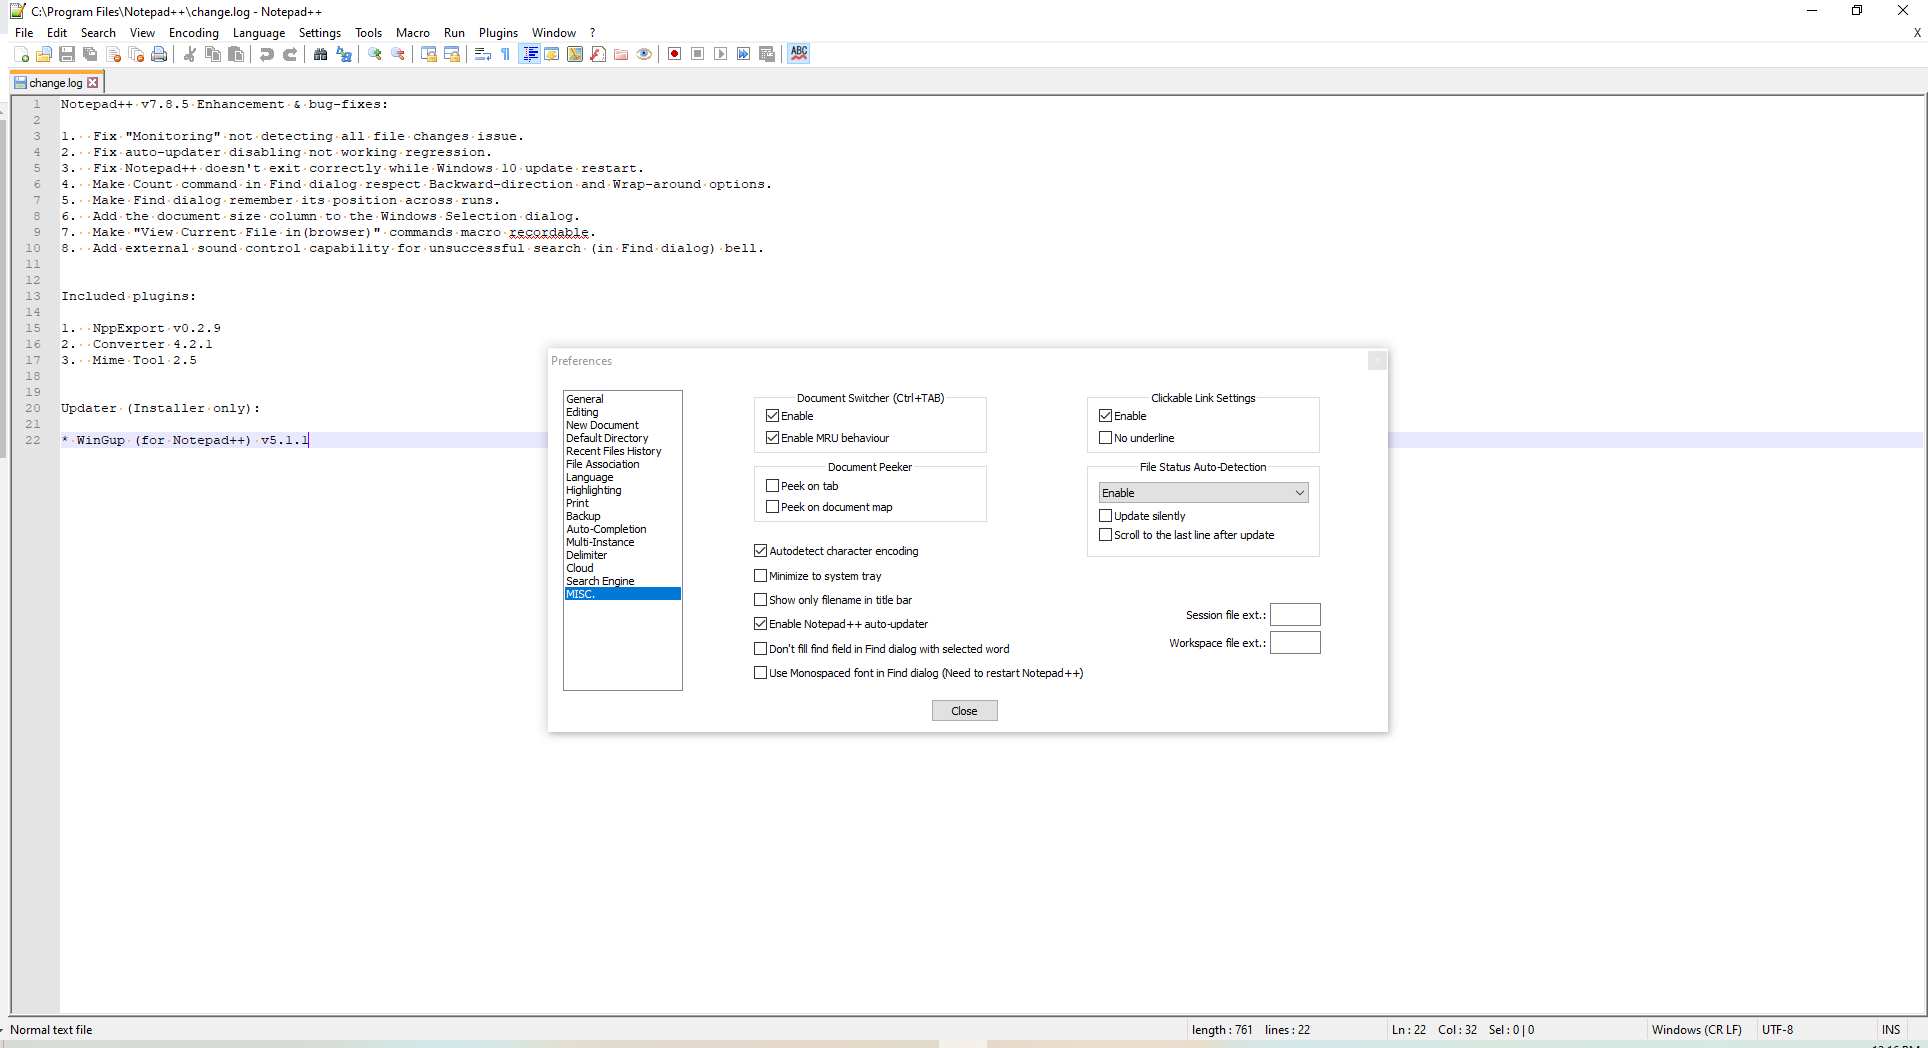Select Auto-Completion in Preferences list
The height and width of the screenshot is (1048, 1928).
(x=622, y=529)
